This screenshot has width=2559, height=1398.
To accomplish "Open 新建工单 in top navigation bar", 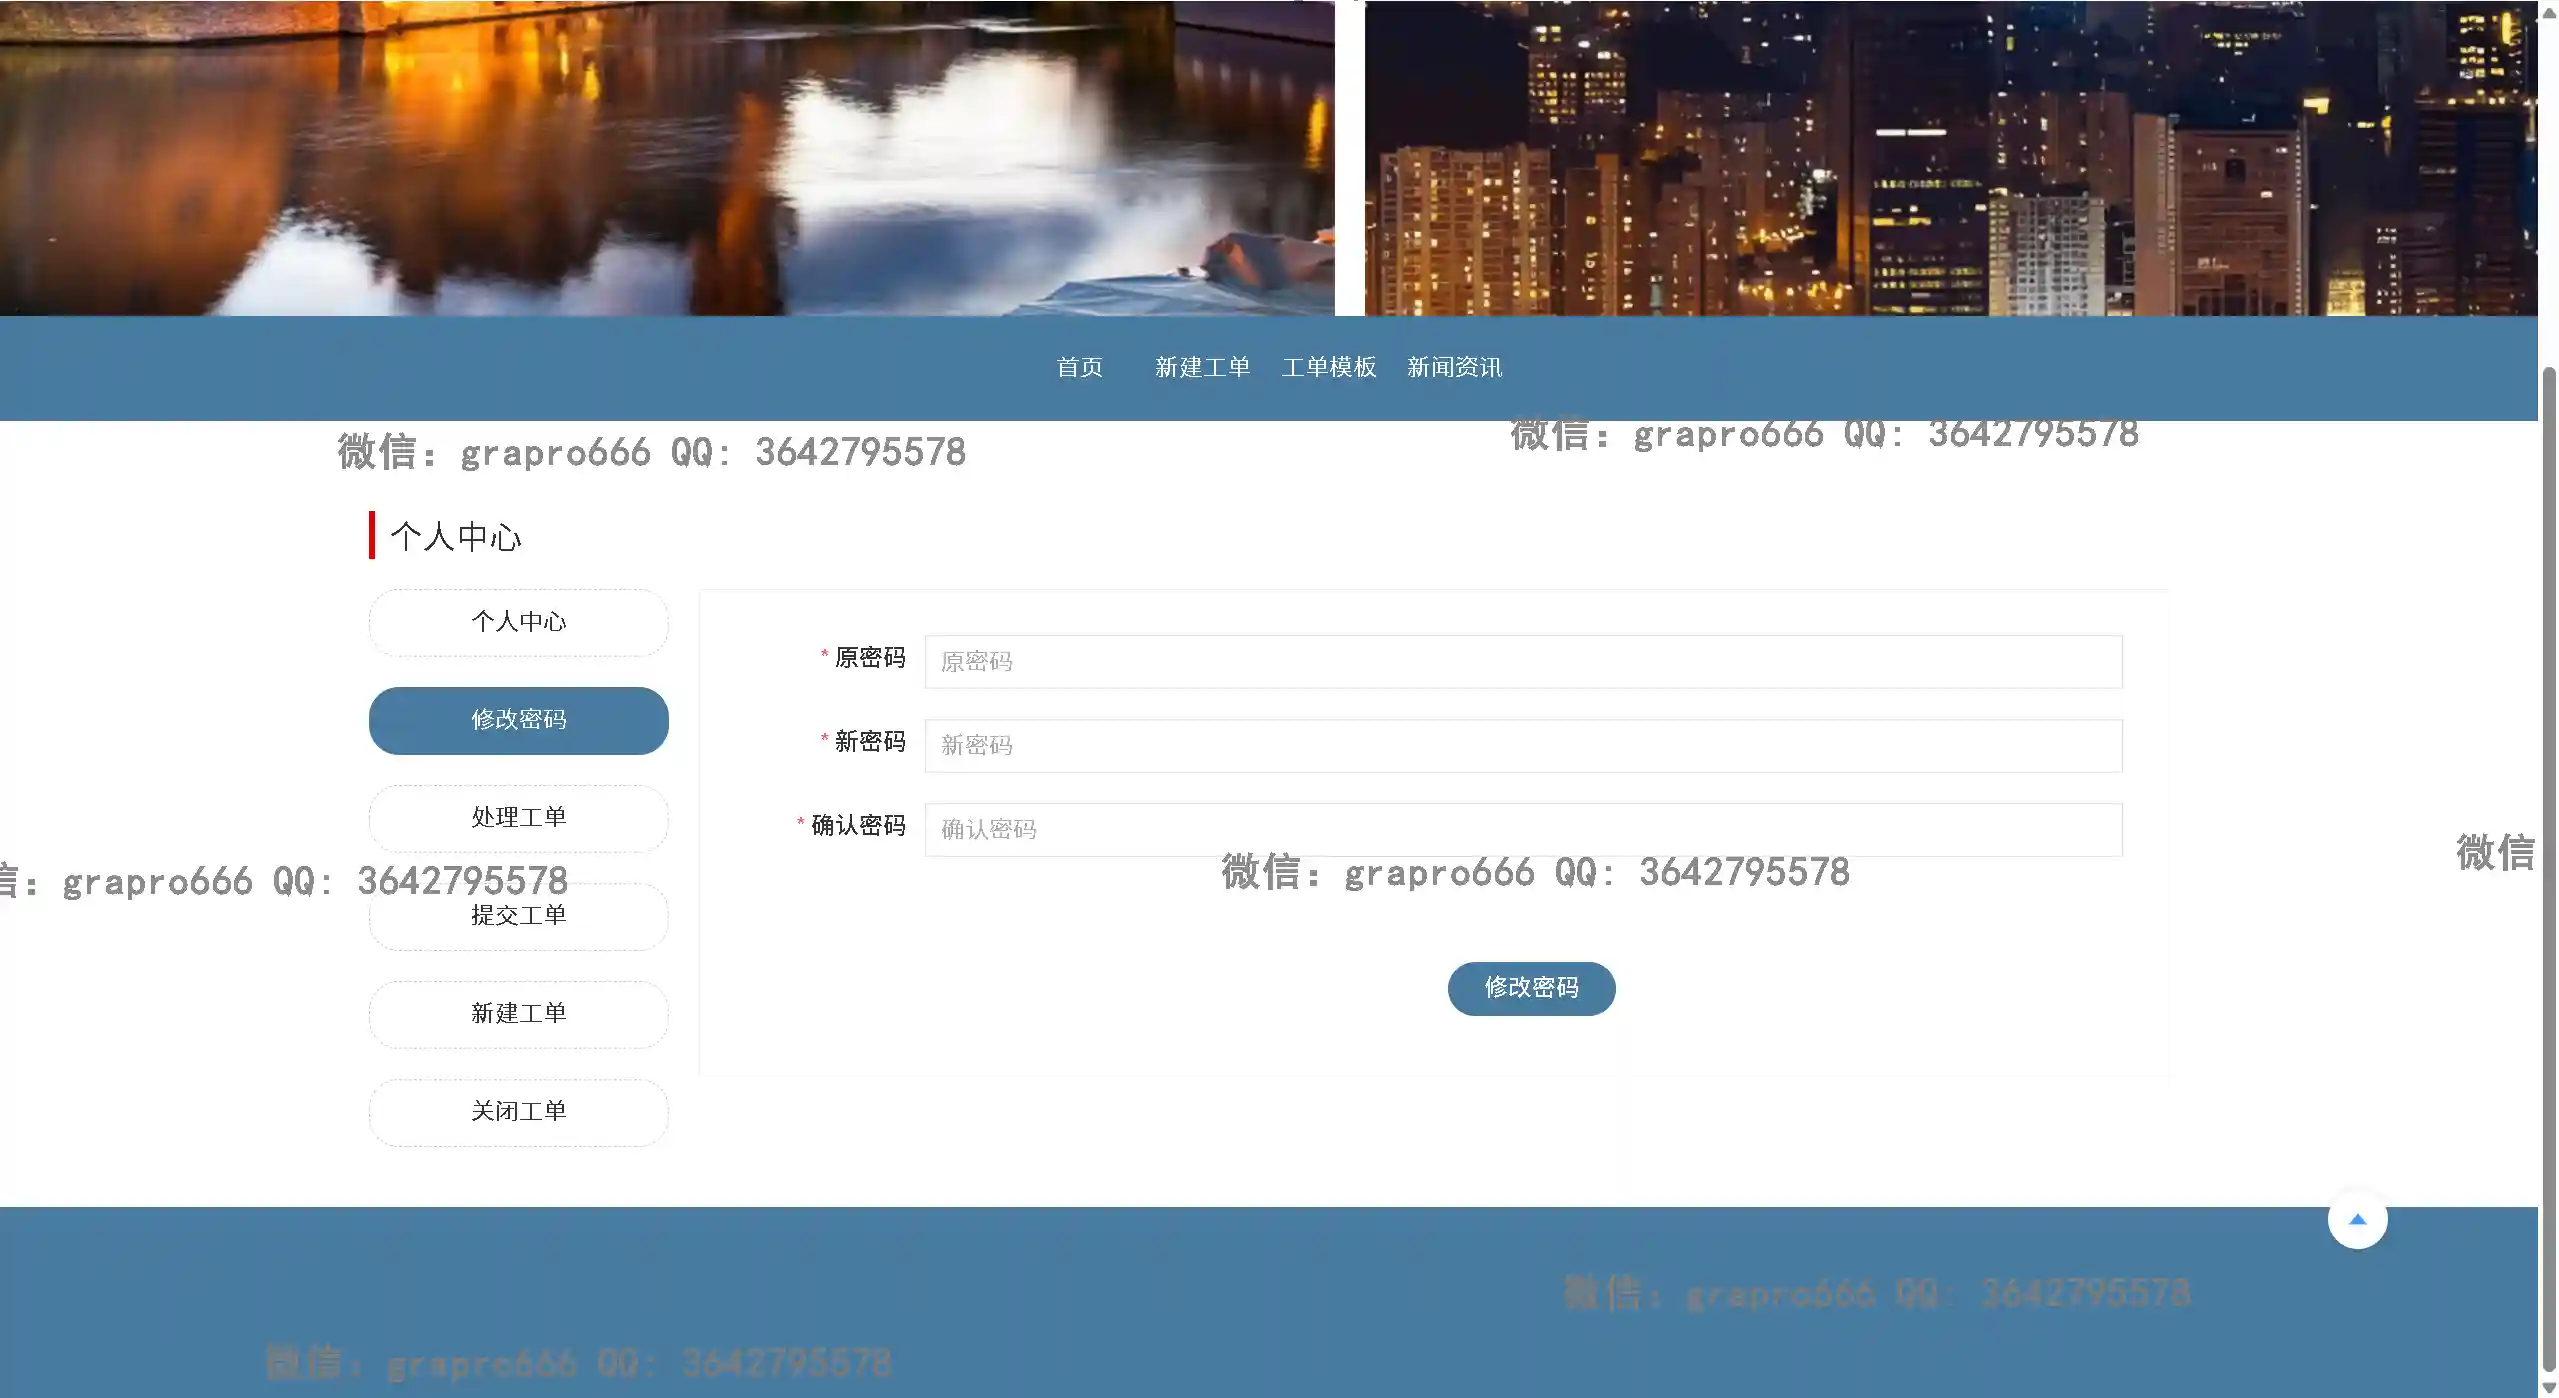I will pyautogui.click(x=1202, y=367).
